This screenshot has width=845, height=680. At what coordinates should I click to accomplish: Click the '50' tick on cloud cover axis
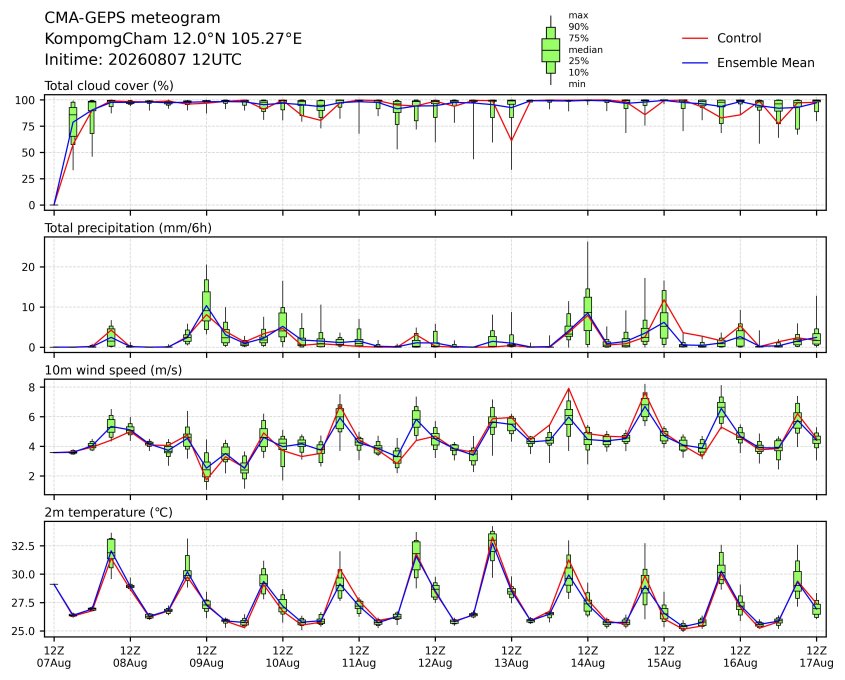29,152
